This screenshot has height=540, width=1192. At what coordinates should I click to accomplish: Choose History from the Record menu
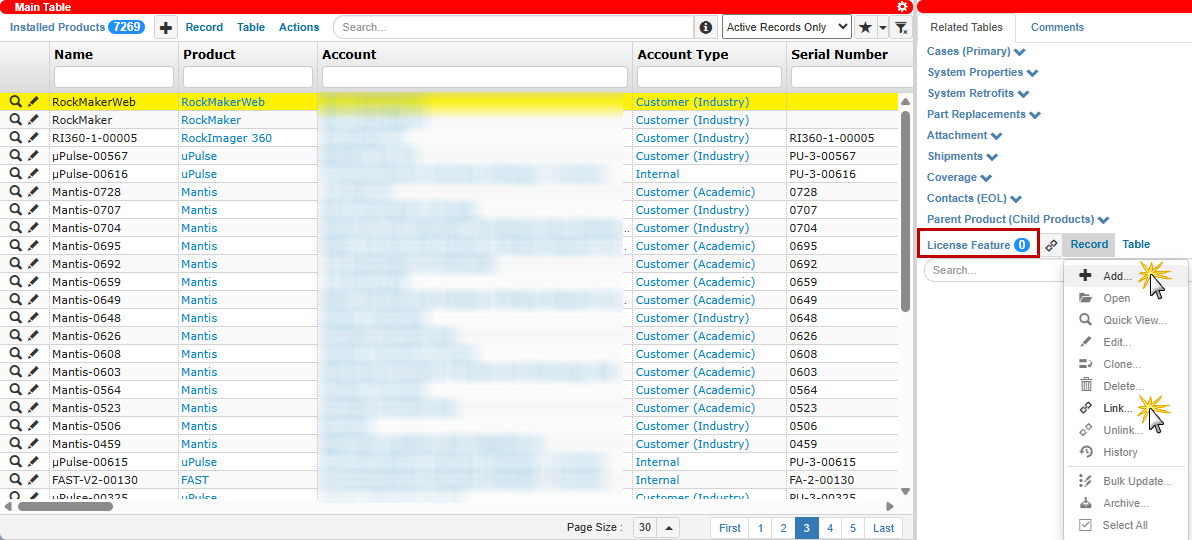(1120, 453)
